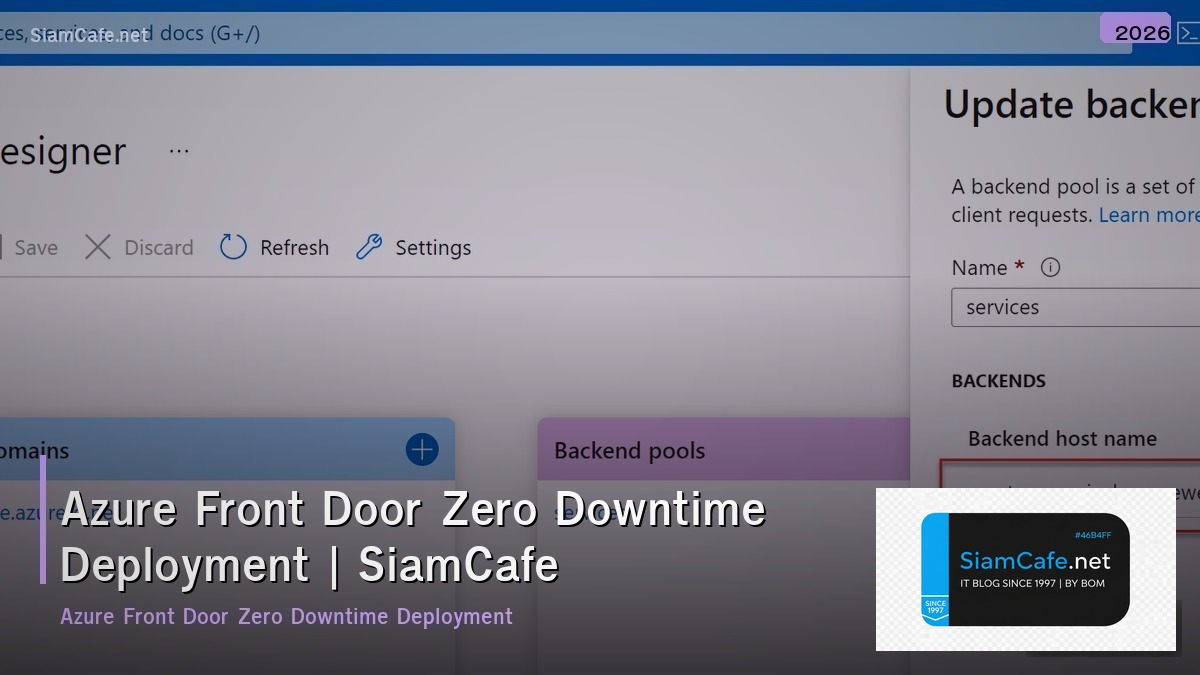
Task: Click the SiamCafe.net logo badge
Action: coord(1025,568)
